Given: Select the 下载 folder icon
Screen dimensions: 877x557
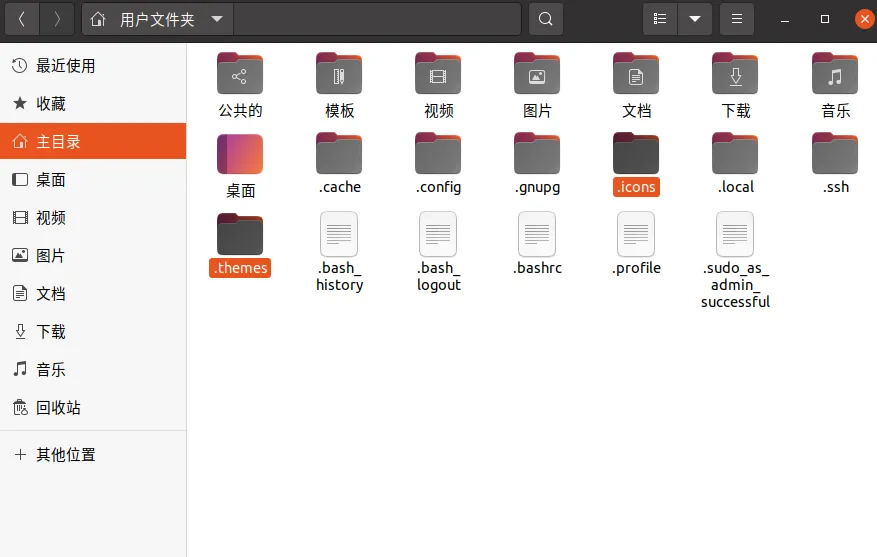Looking at the screenshot, I should 735,76.
